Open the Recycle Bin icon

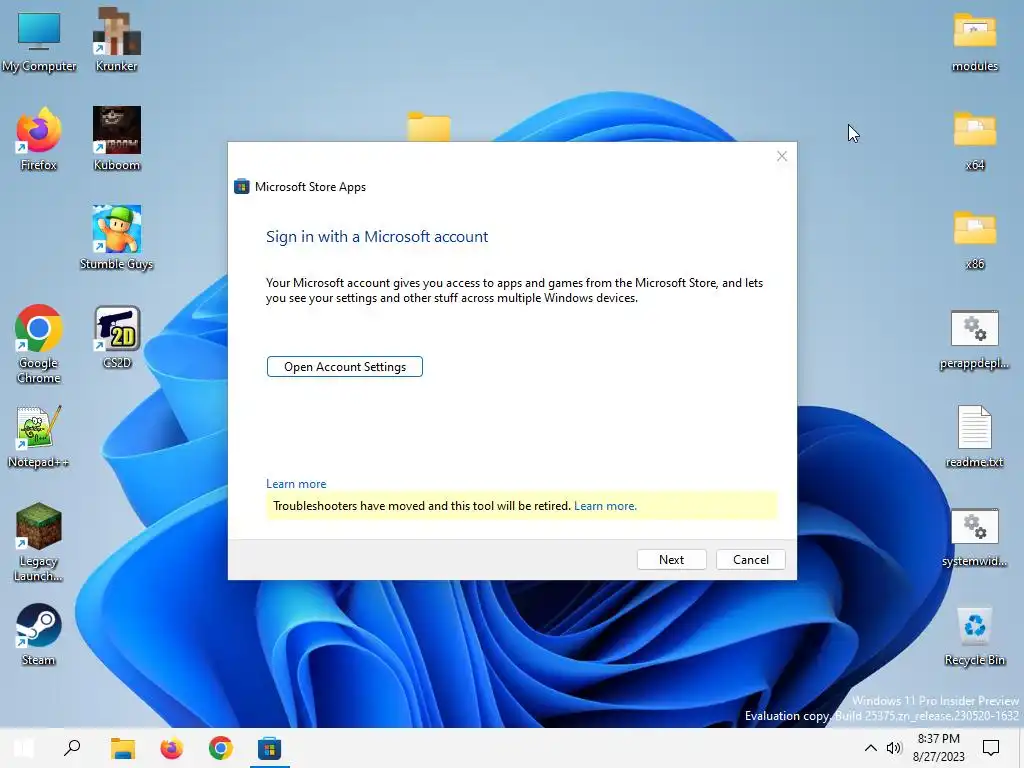pyautogui.click(x=974, y=637)
